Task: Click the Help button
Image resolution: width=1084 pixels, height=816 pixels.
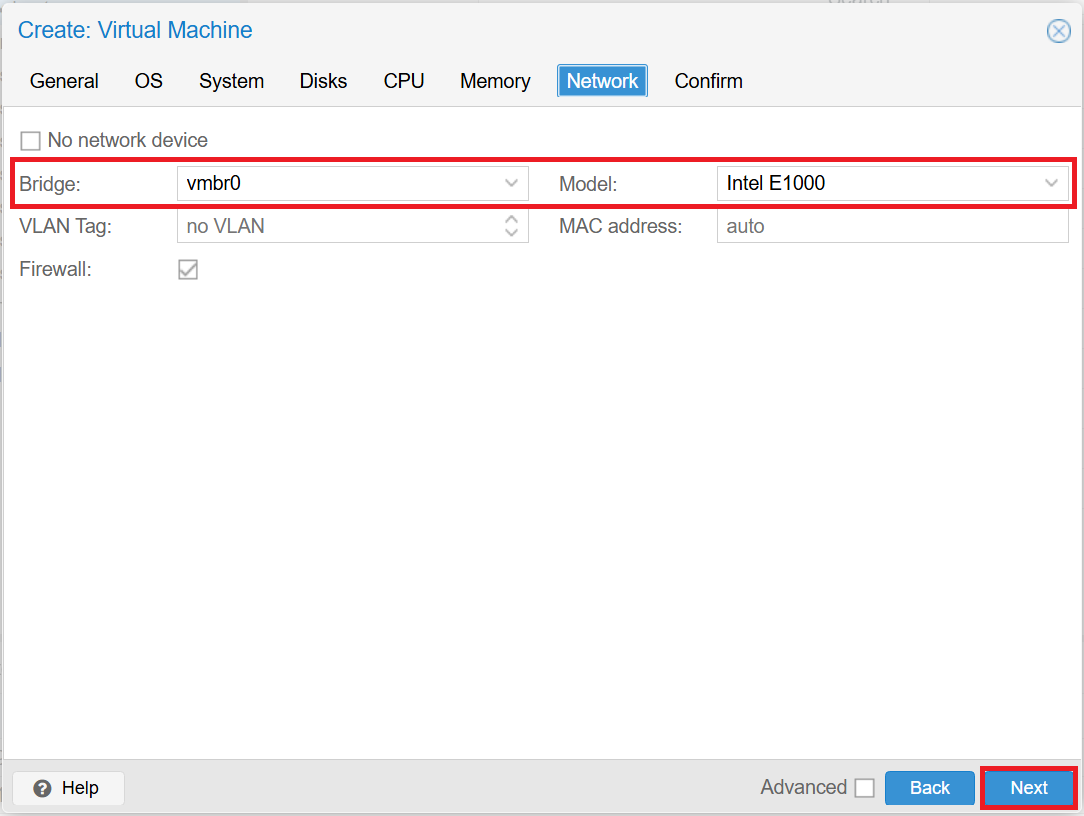Action: click(67, 788)
